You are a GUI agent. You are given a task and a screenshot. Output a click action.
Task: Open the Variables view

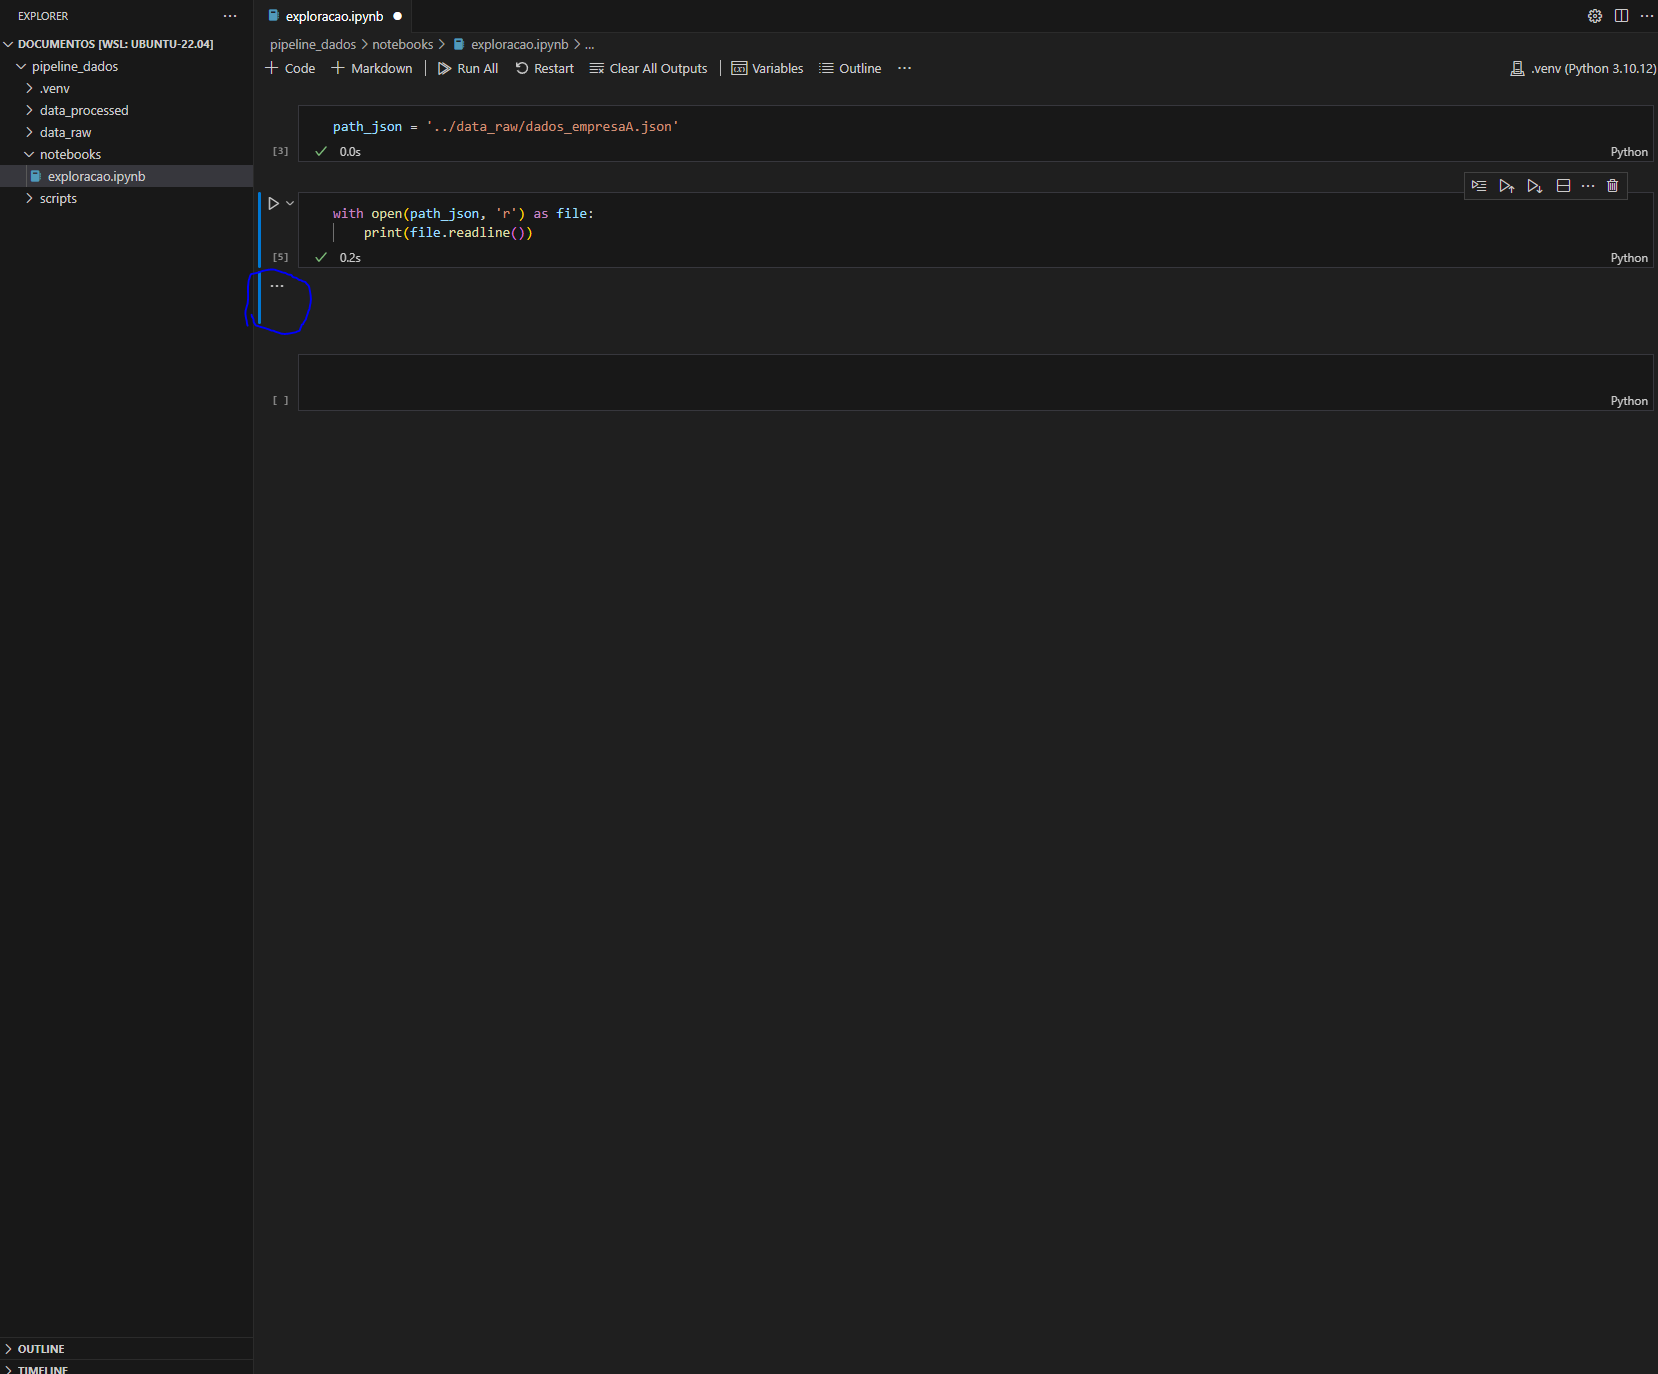(x=767, y=68)
